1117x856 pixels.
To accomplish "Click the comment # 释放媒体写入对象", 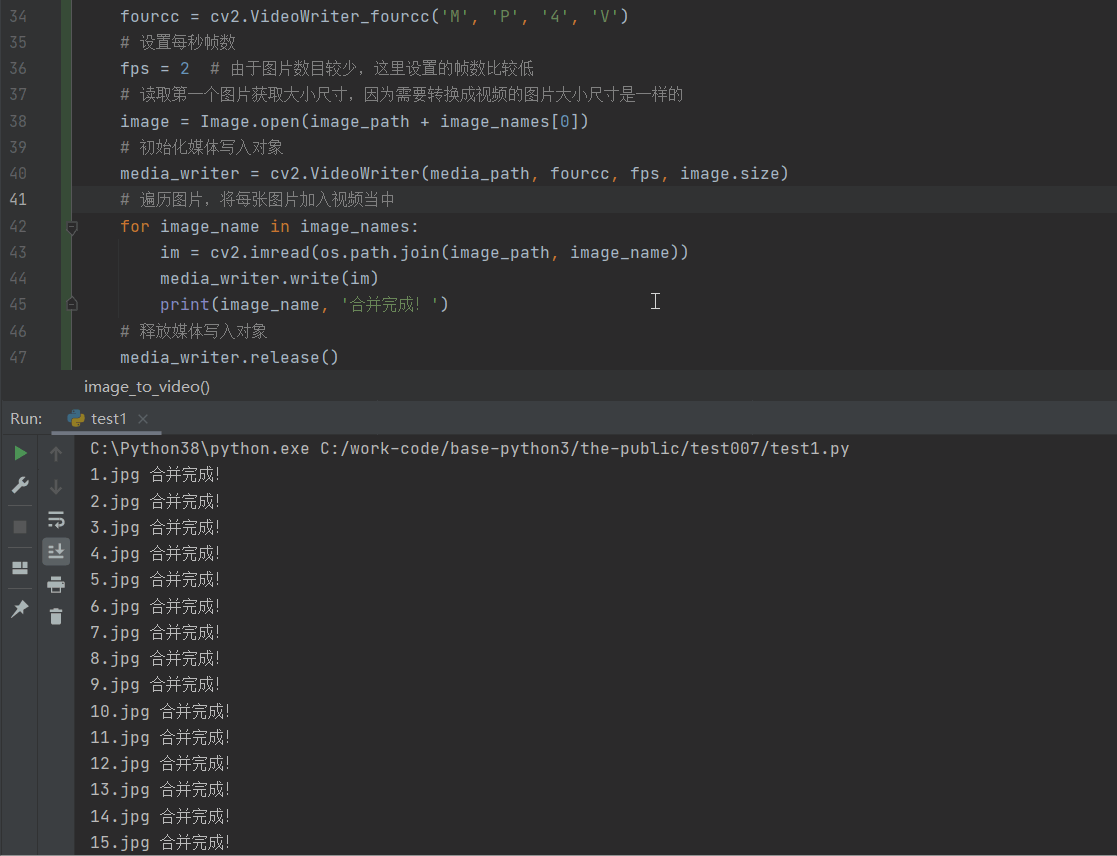I will pos(193,331).
